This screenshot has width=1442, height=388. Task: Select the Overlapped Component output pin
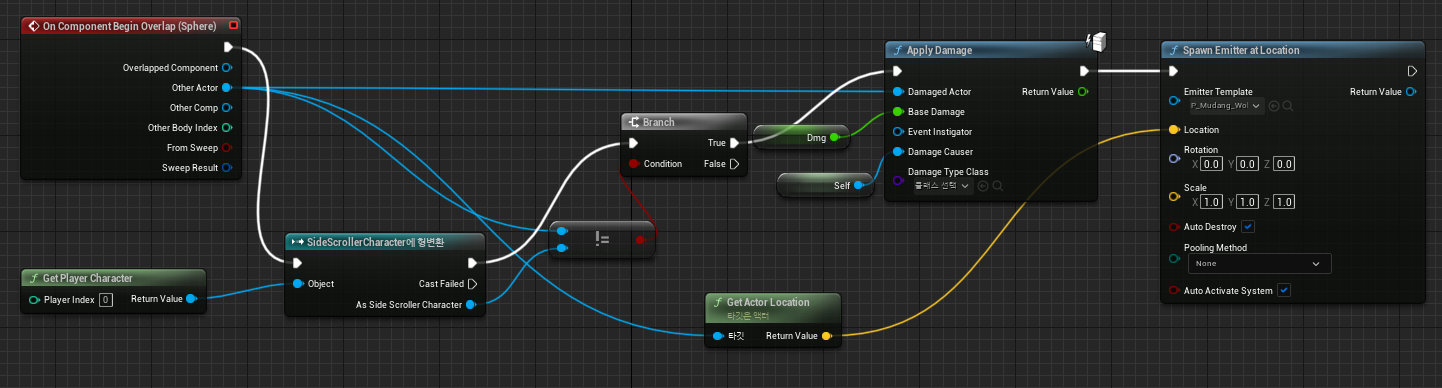(x=227, y=68)
